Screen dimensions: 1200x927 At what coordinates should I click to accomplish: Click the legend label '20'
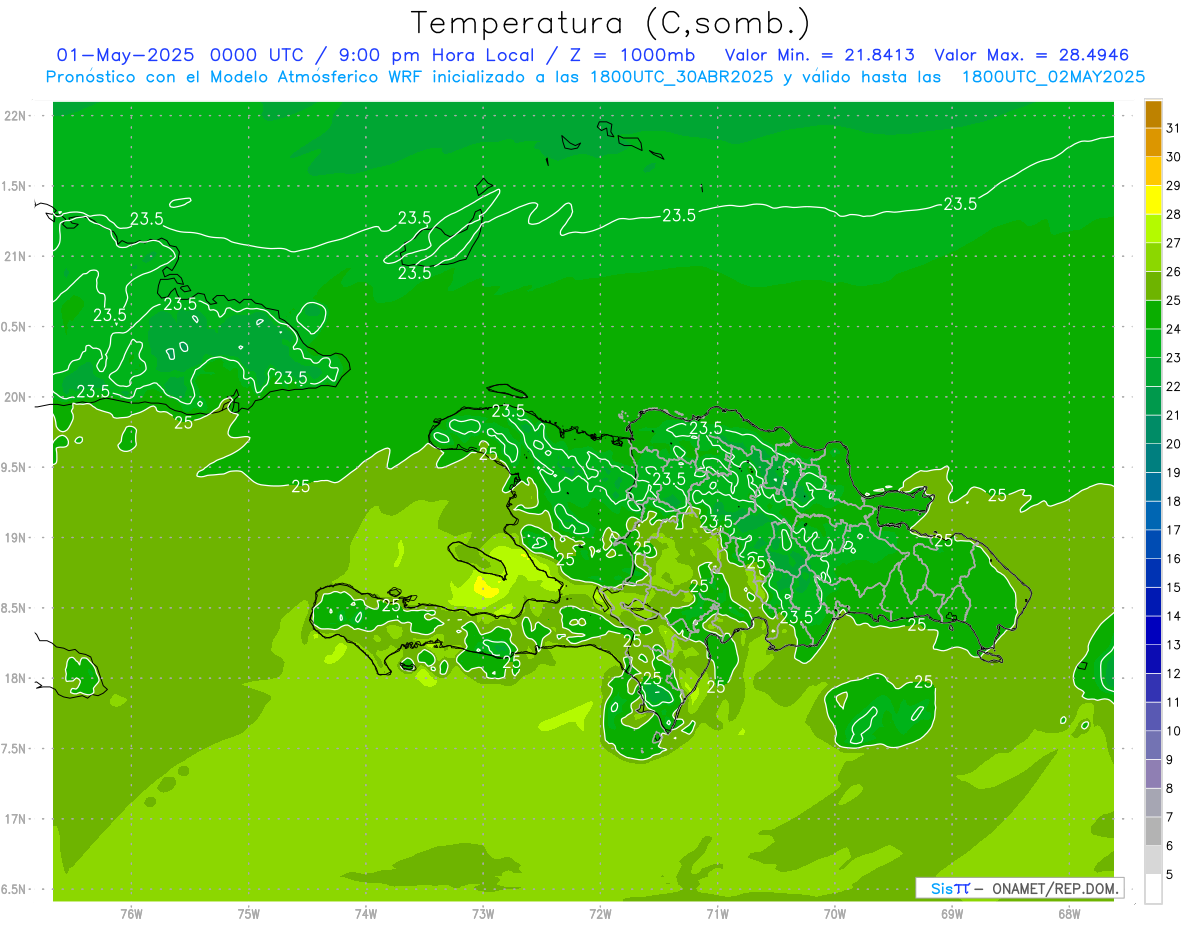pos(1173,444)
